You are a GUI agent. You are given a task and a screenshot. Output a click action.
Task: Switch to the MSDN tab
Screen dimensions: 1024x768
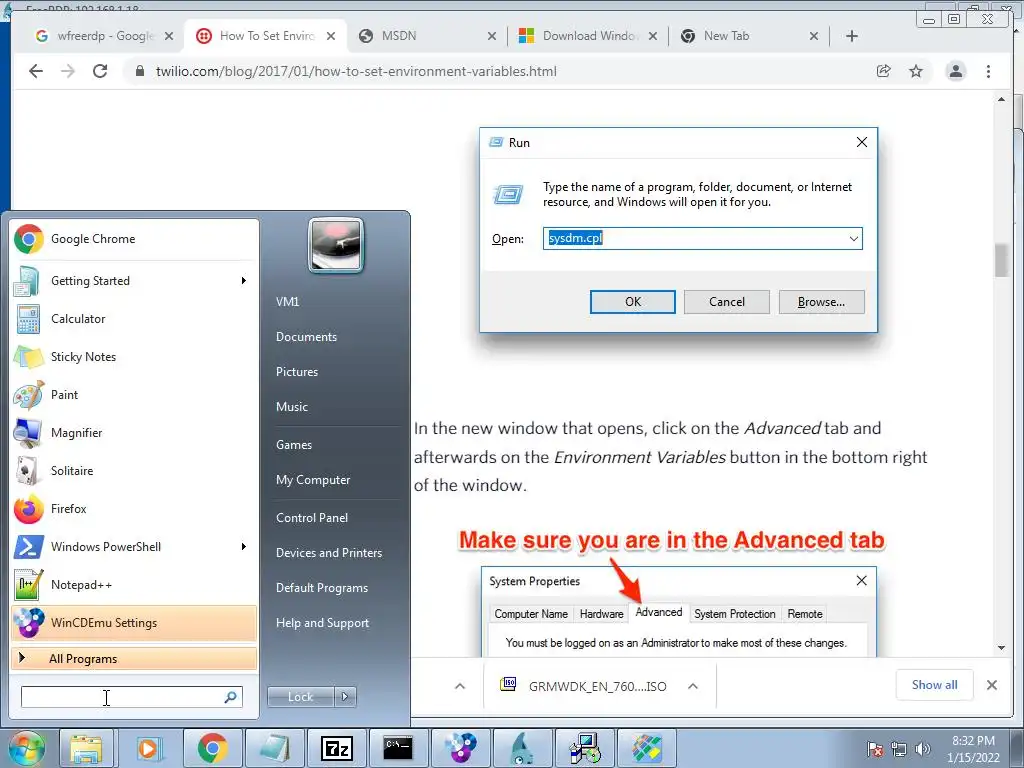coord(418,36)
